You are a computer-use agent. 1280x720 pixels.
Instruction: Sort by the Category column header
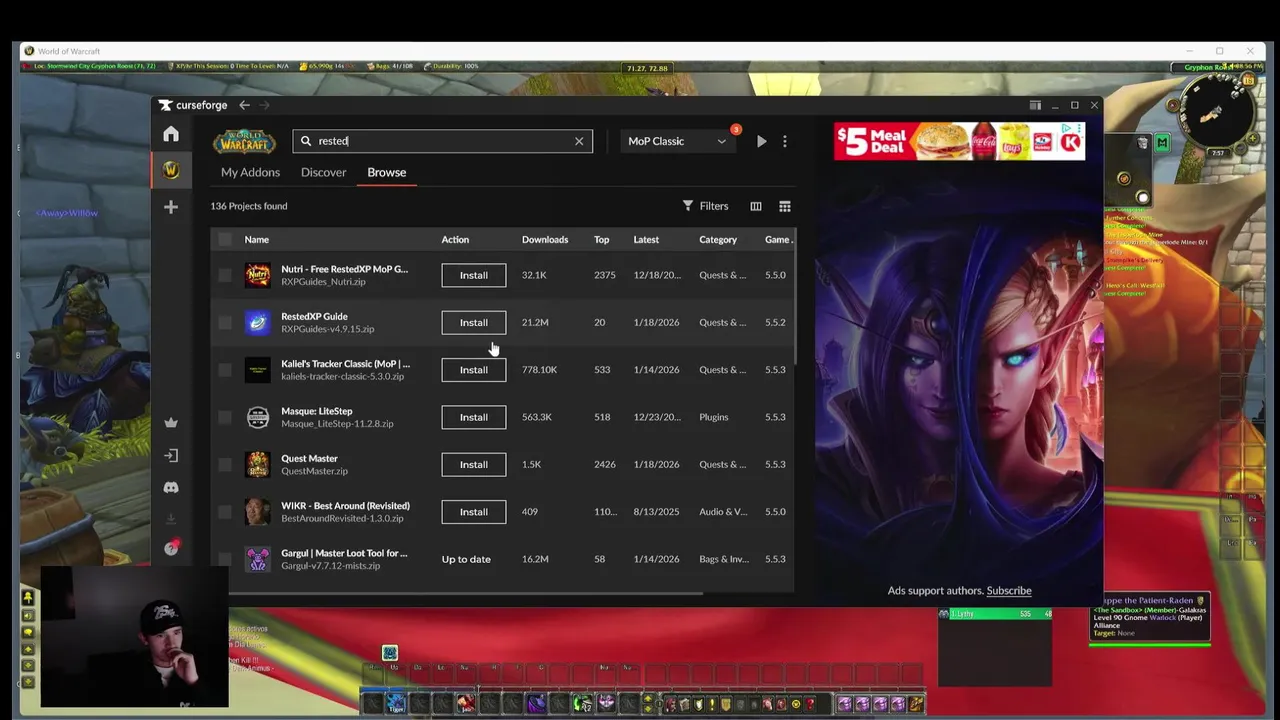tap(718, 239)
